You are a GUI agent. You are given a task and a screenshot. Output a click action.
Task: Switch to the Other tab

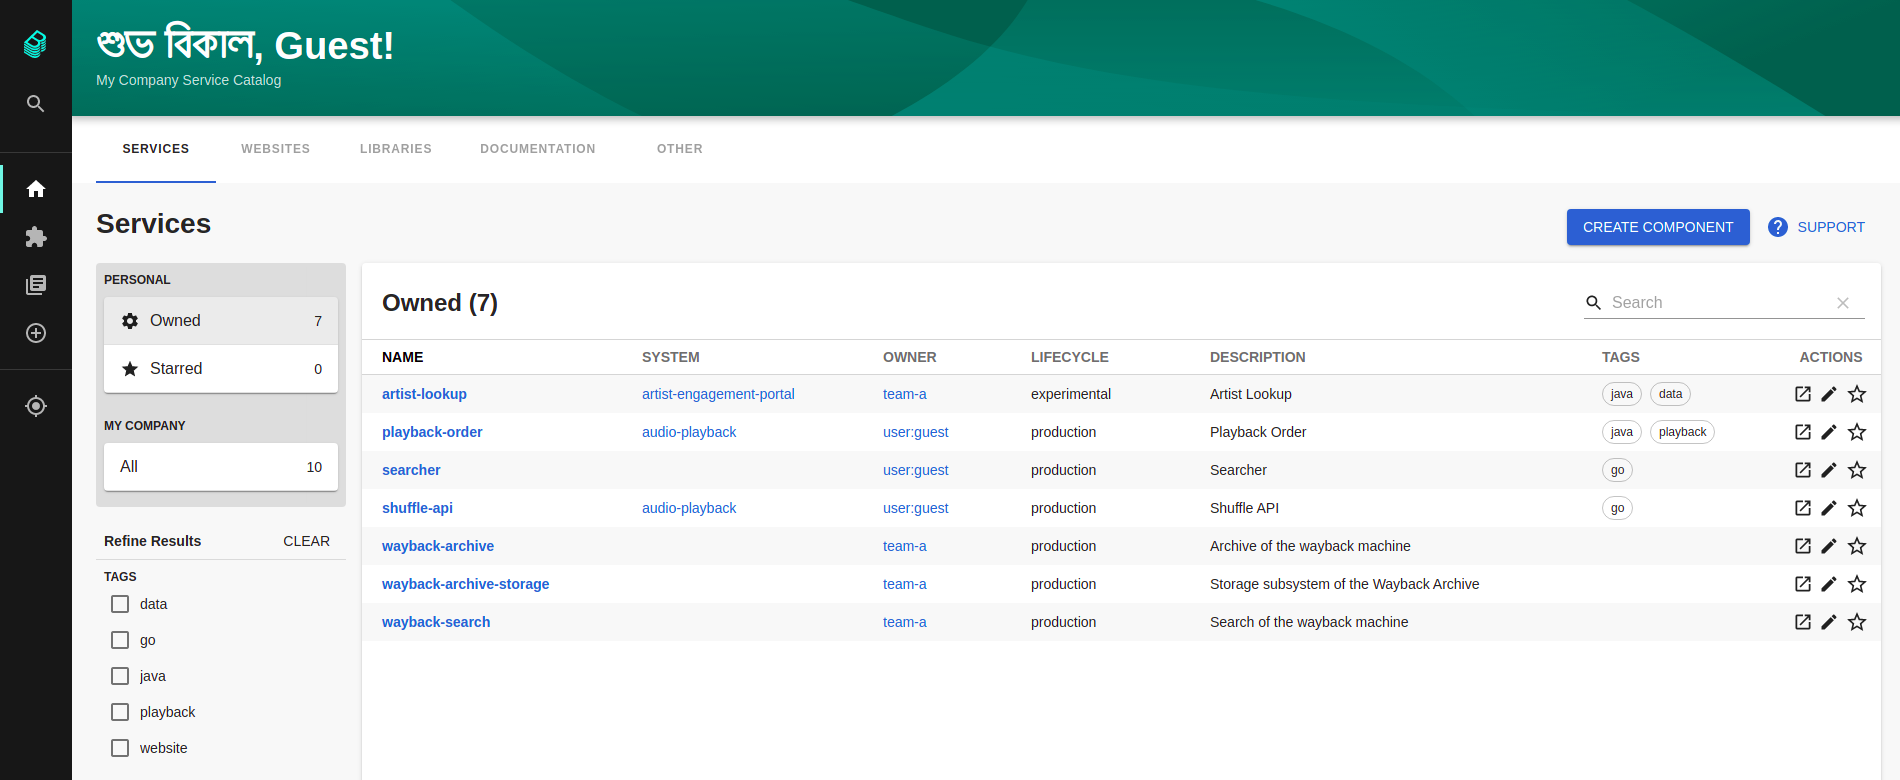coord(680,149)
